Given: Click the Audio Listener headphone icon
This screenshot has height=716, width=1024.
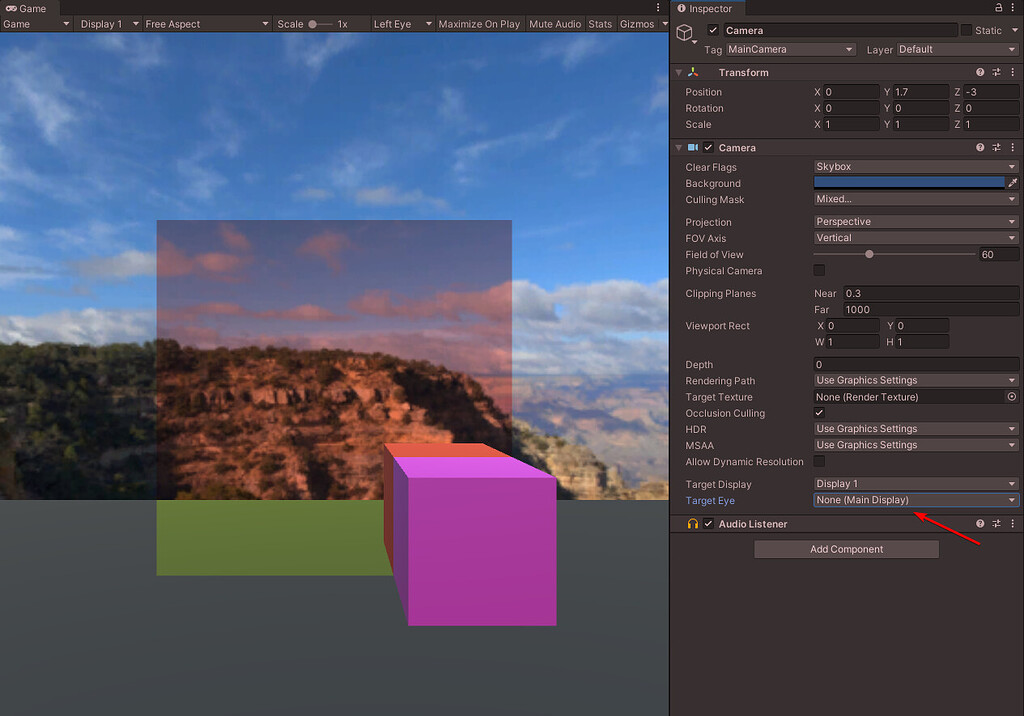Looking at the screenshot, I should click(692, 523).
